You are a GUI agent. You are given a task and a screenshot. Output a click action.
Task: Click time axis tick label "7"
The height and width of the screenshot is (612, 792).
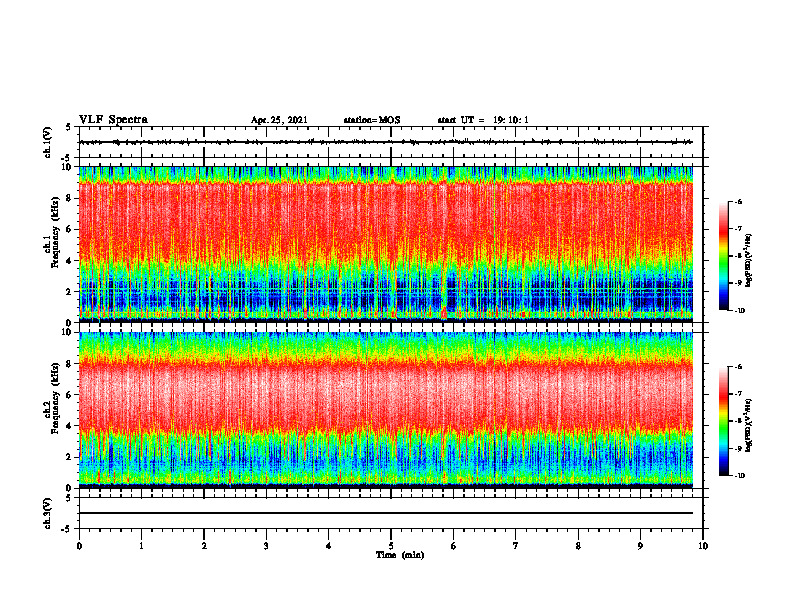[x=516, y=546]
